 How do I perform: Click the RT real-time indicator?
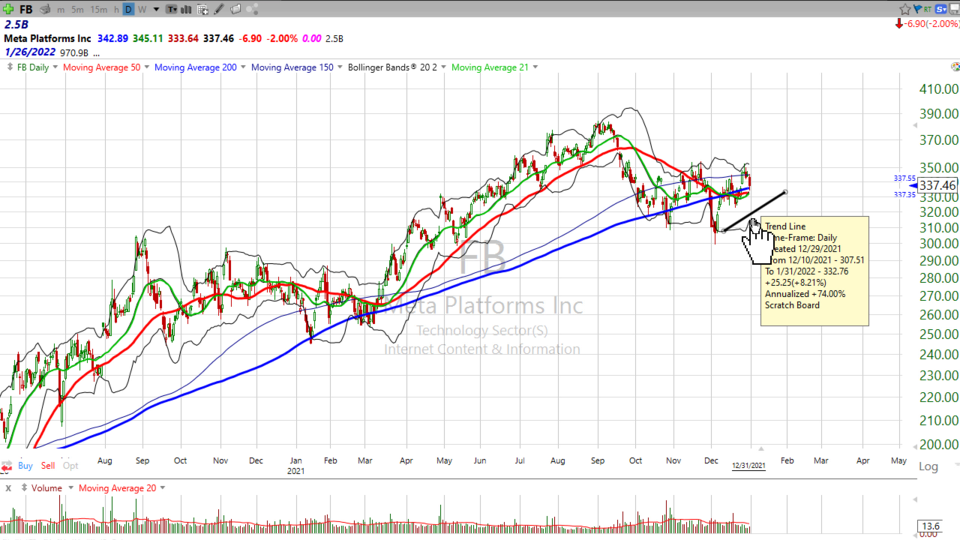pos(928,9)
